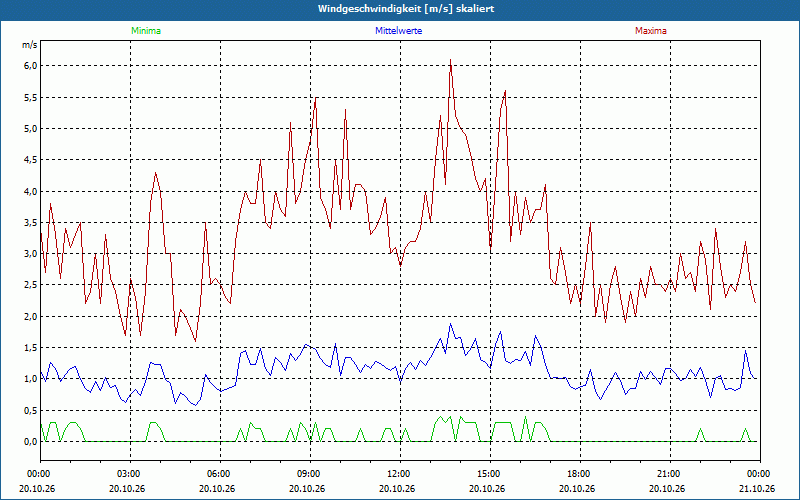Click the 21:00 time axis label
The image size is (800, 500).
[670, 473]
